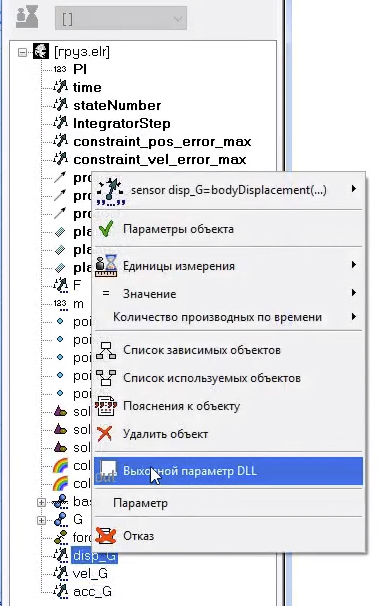The image size is (378, 606).
Task: Expand the sensor disp_G submenu arrow
Action: (x=354, y=189)
